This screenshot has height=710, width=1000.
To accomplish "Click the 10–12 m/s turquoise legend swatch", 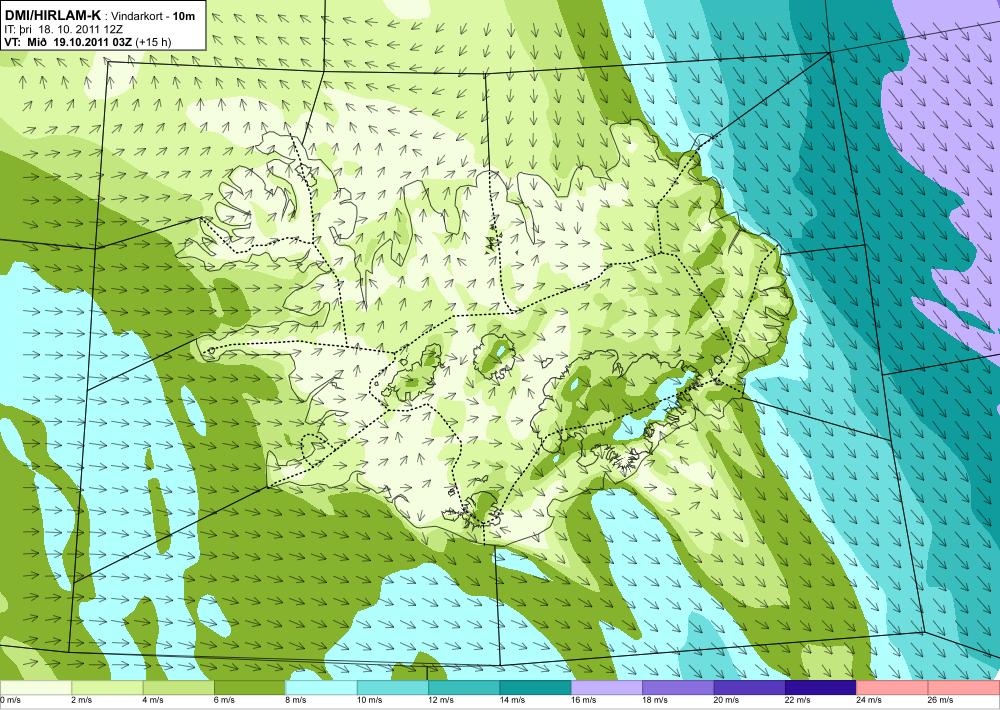I will tap(392, 688).
